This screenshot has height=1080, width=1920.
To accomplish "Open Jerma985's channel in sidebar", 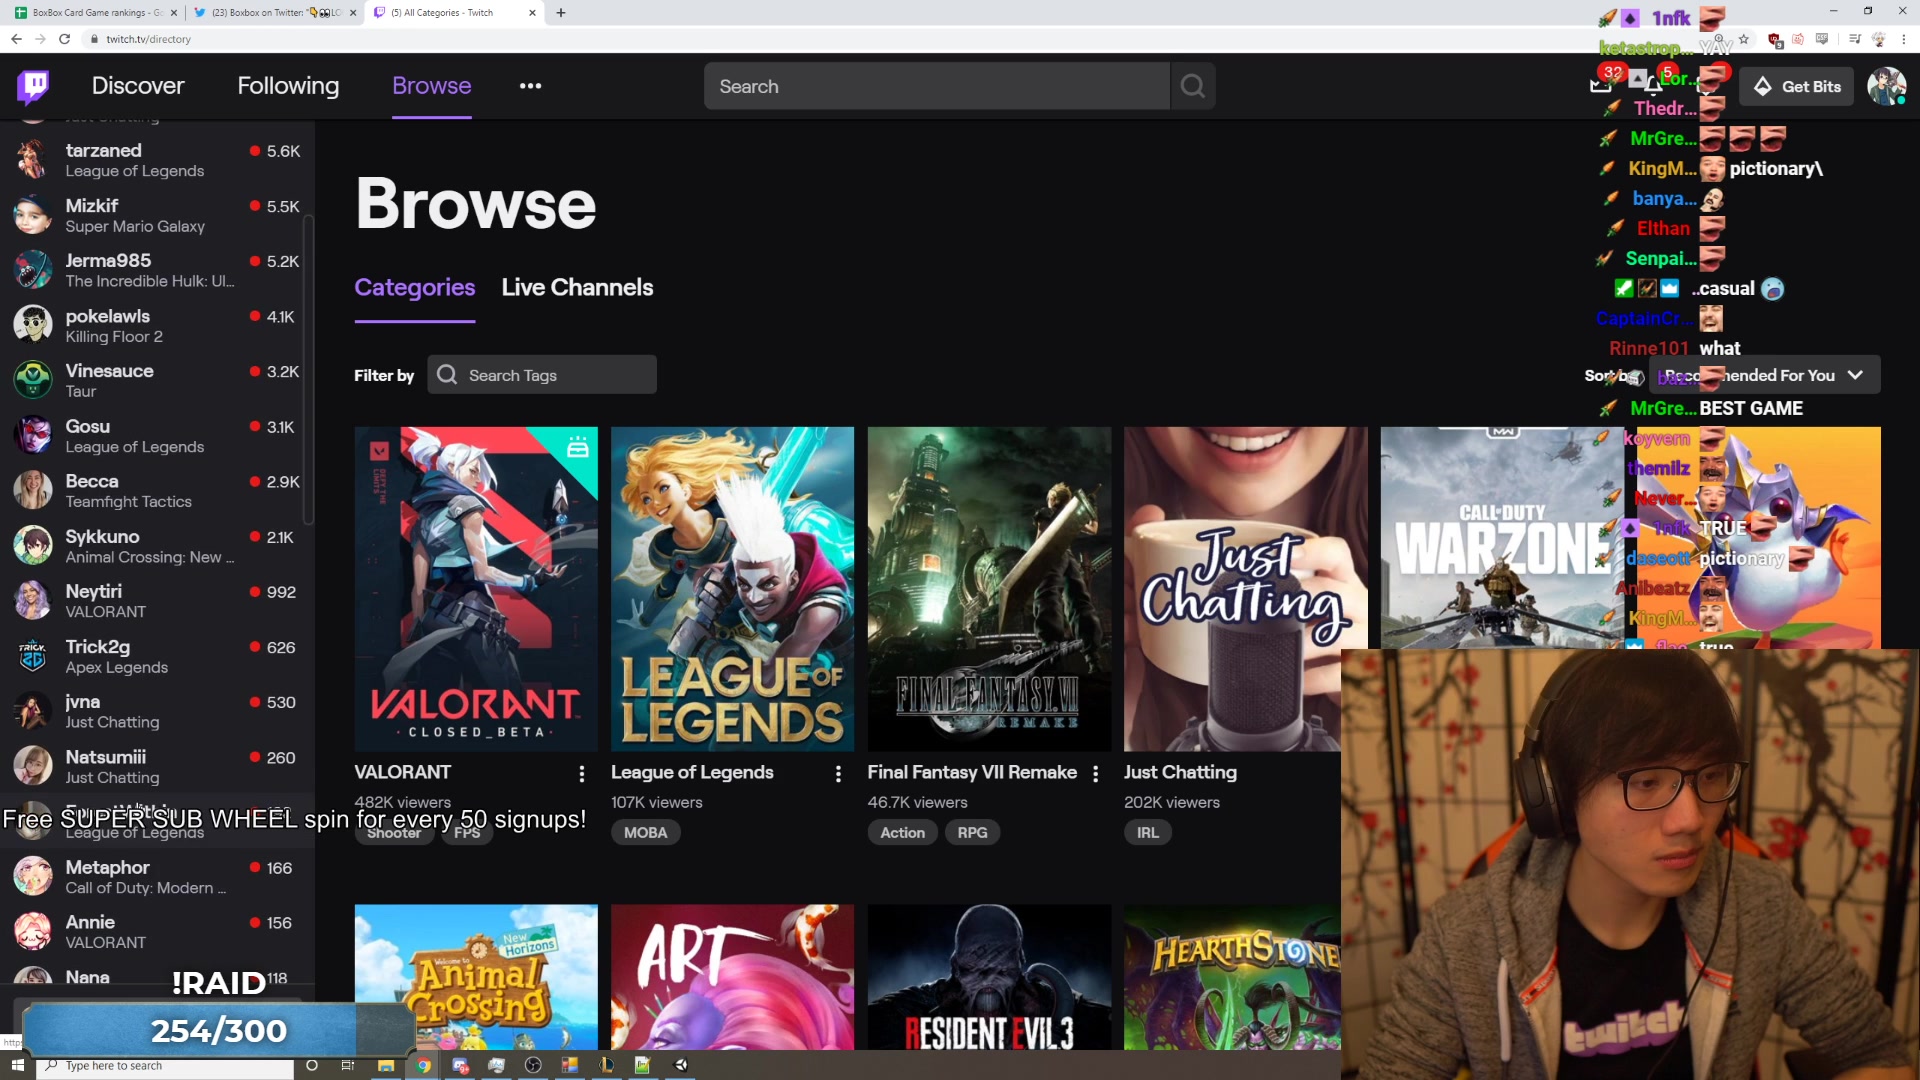I will (156, 270).
